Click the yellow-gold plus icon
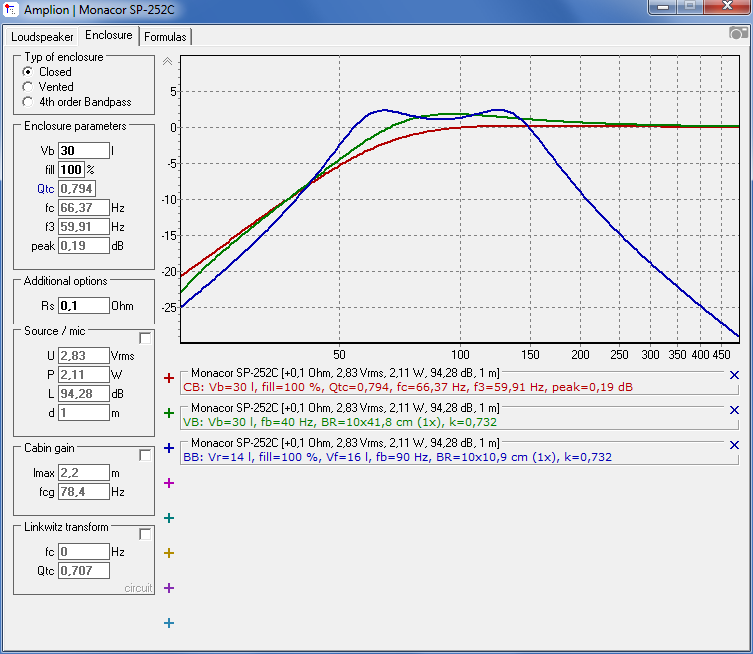753x654 pixels. (169, 553)
